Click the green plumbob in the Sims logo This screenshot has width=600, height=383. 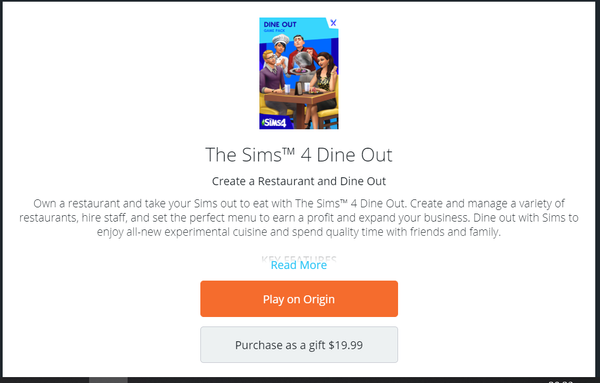(263, 123)
